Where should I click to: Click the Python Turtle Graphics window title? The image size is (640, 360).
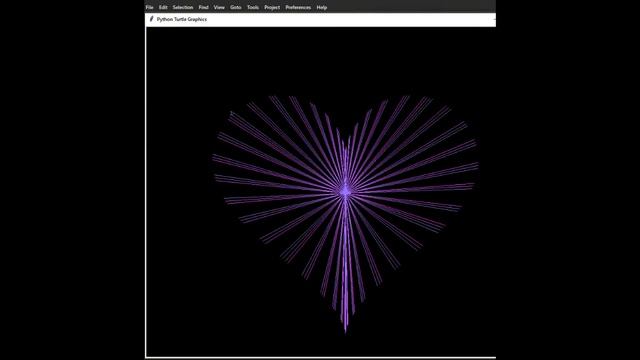click(182, 19)
